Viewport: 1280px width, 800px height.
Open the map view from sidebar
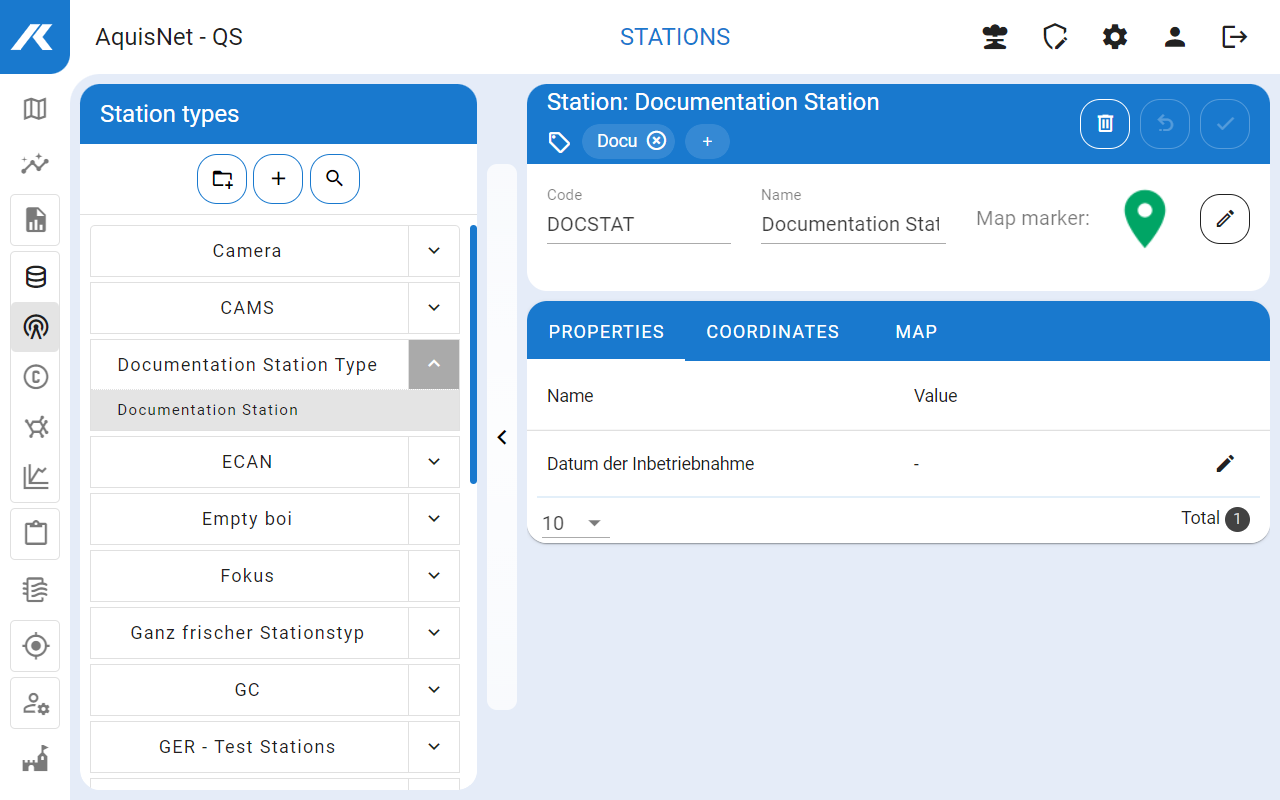pyautogui.click(x=35, y=109)
